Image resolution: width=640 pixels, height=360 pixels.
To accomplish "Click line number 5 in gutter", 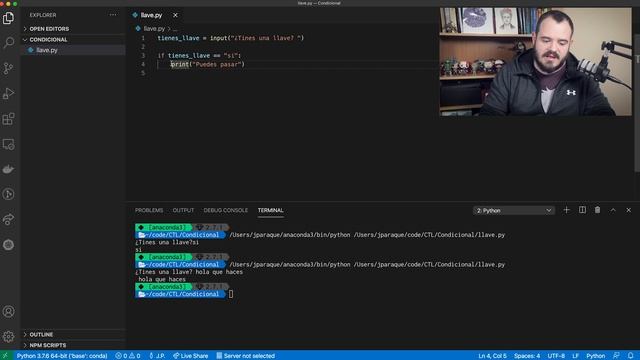I will [x=143, y=73].
